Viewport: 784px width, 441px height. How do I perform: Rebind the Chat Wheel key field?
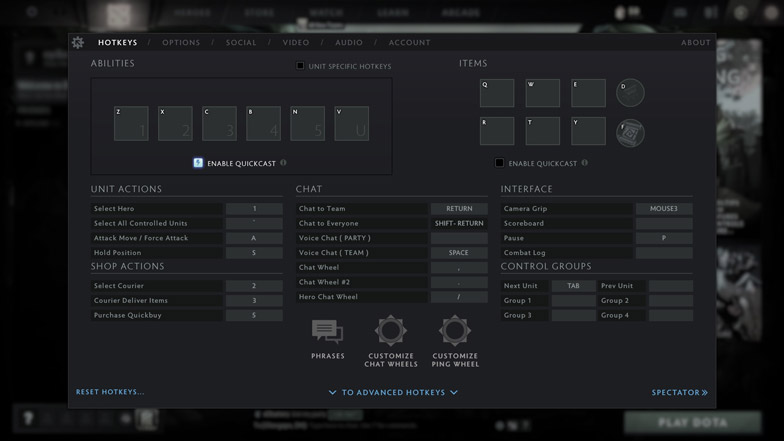[x=459, y=268]
